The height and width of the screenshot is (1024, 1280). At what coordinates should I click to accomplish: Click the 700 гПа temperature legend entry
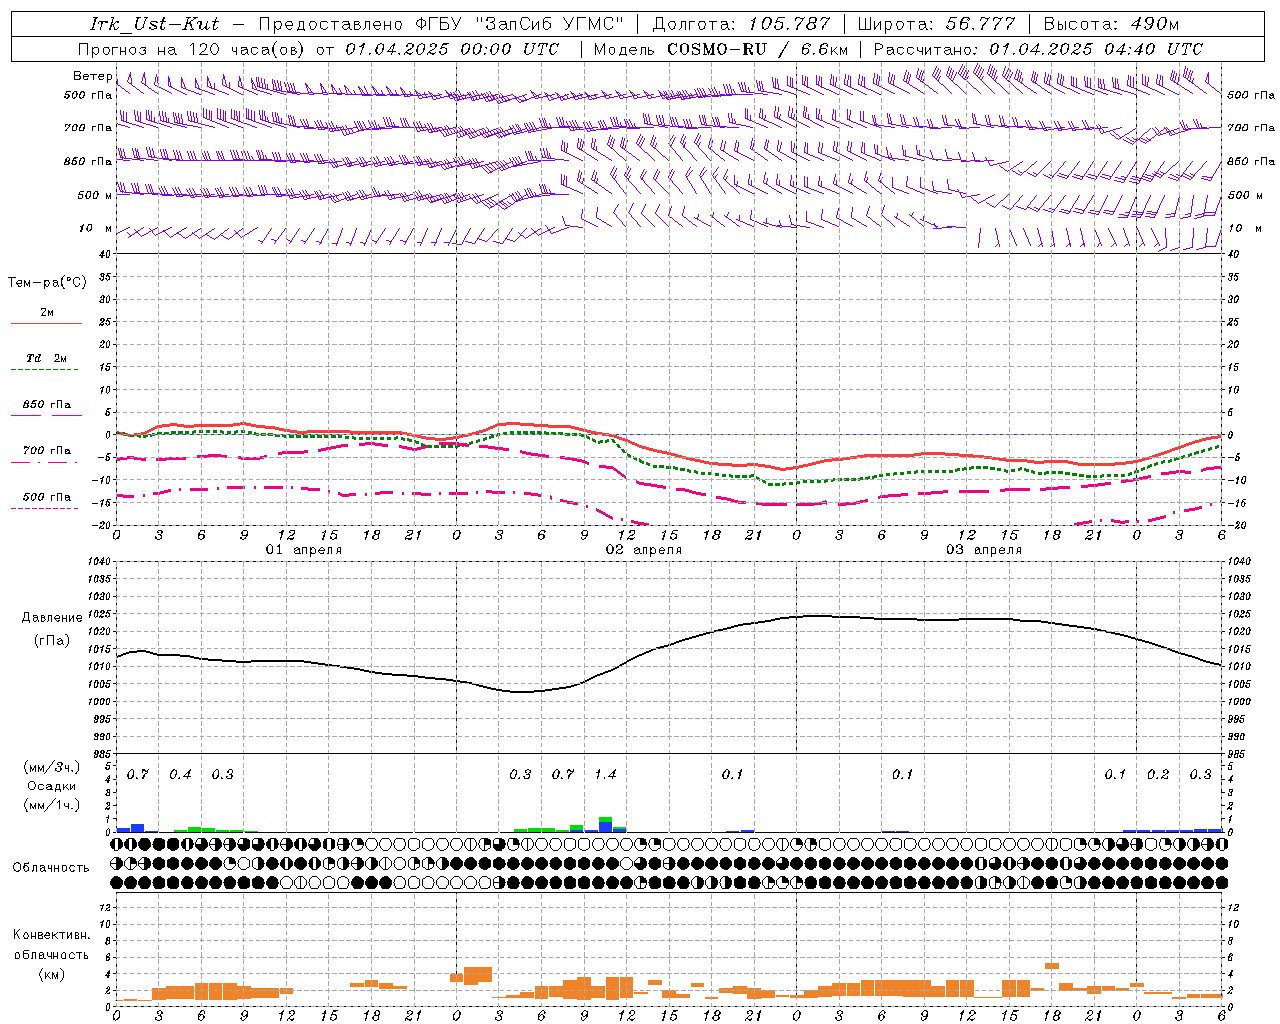(47, 450)
